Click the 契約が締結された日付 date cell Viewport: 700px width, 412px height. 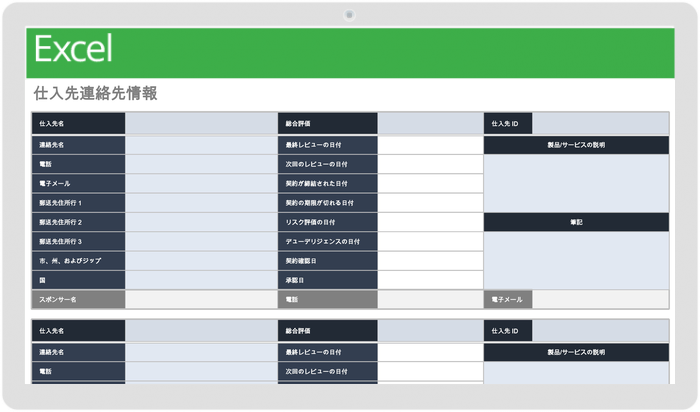pyautogui.click(x=430, y=183)
